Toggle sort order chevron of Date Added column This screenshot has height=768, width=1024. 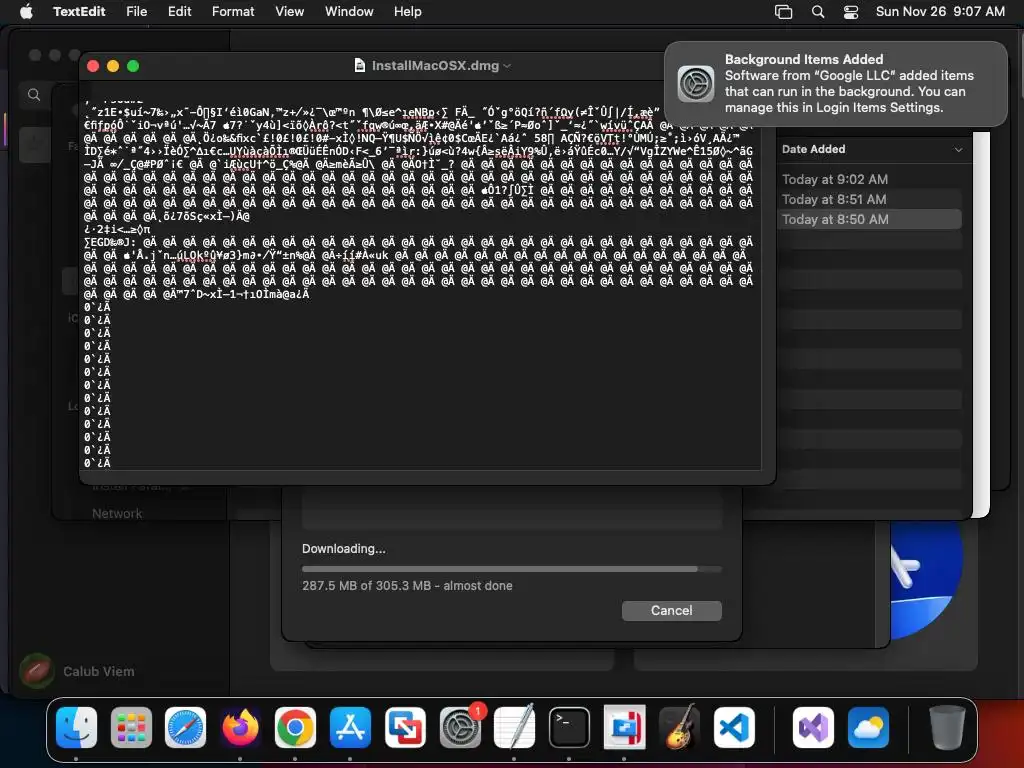(958, 150)
